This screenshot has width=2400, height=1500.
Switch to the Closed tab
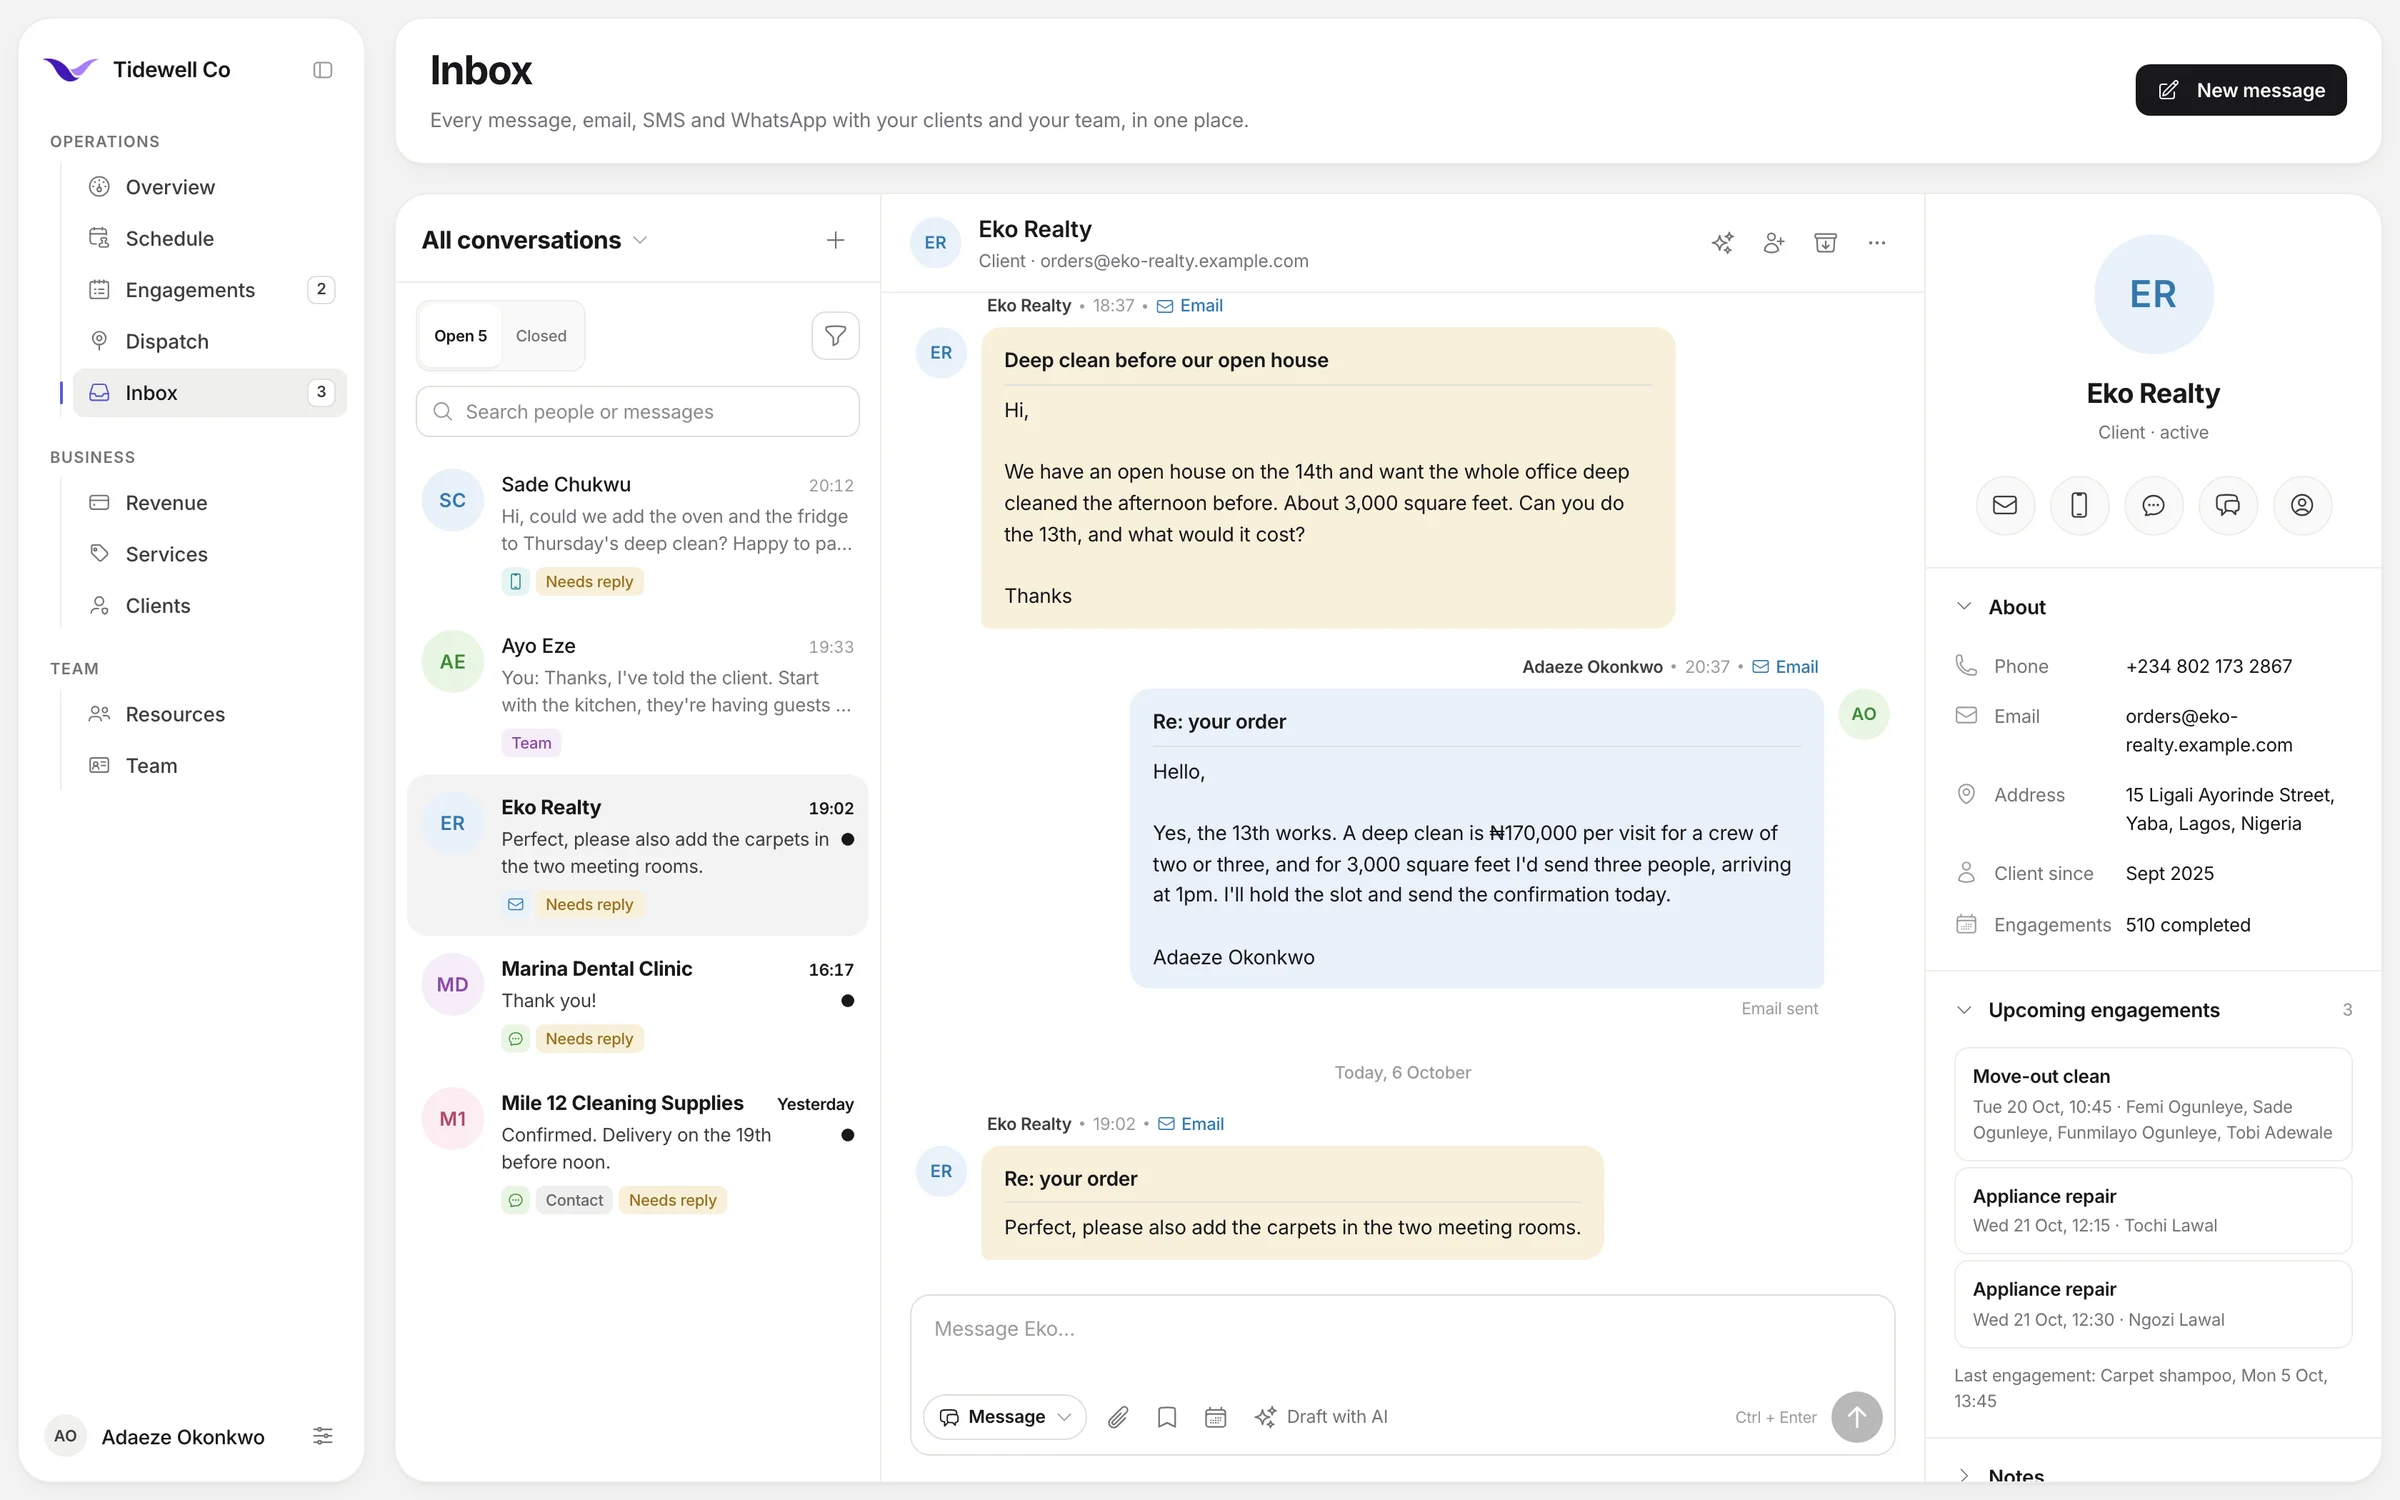[x=541, y=336]
